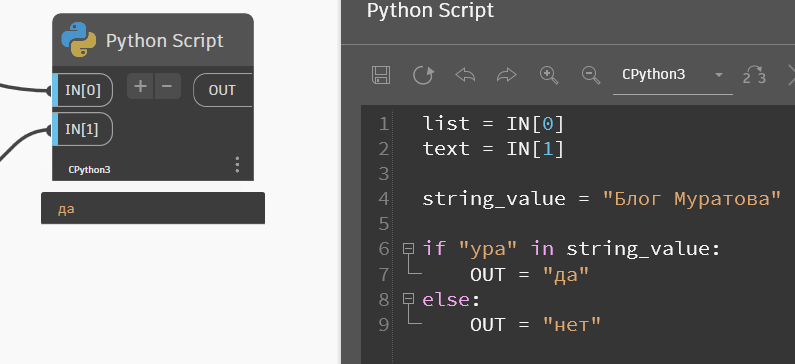Click the Python logo on the node
The image size is (795, 364).
point(79,40)
